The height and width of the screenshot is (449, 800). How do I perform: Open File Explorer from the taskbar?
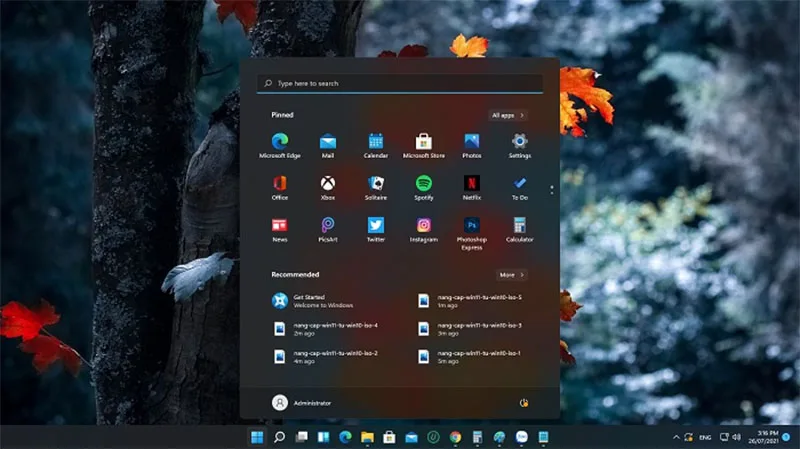pyautogui.click(x=367, y=437)
